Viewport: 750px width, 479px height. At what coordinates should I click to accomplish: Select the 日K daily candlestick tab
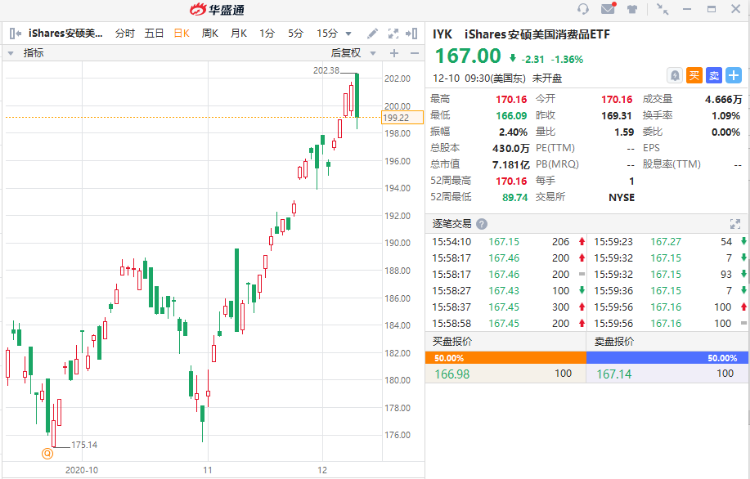coord(182,33)
